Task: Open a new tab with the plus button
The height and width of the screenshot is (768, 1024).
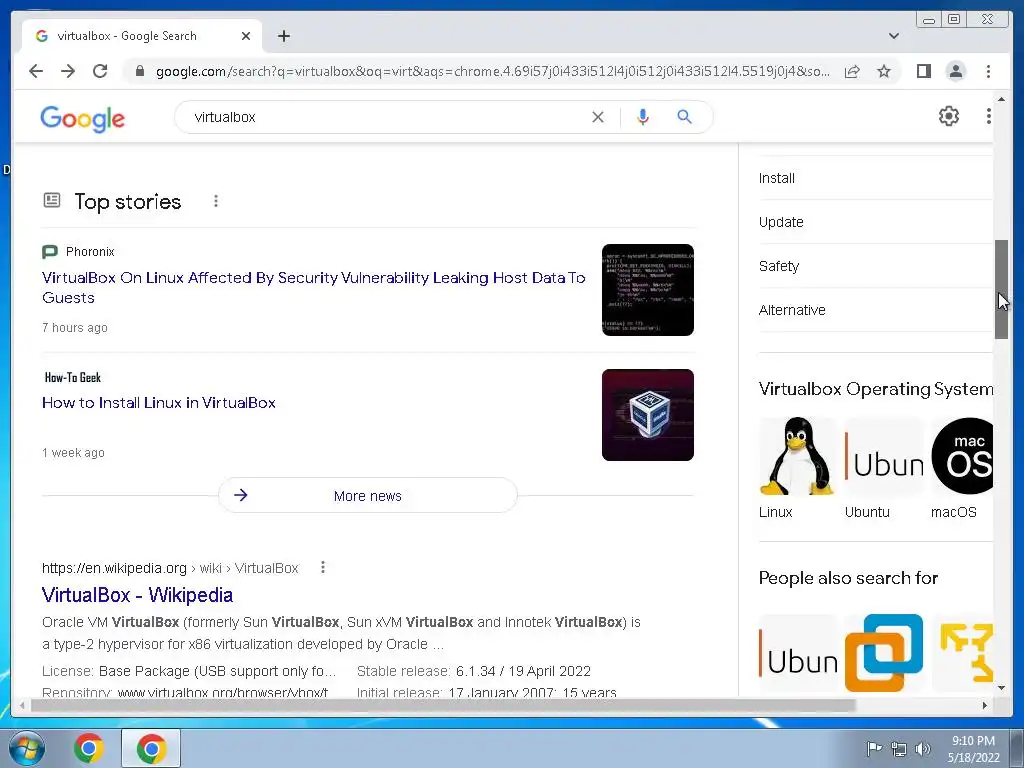Action: (283, 36)
